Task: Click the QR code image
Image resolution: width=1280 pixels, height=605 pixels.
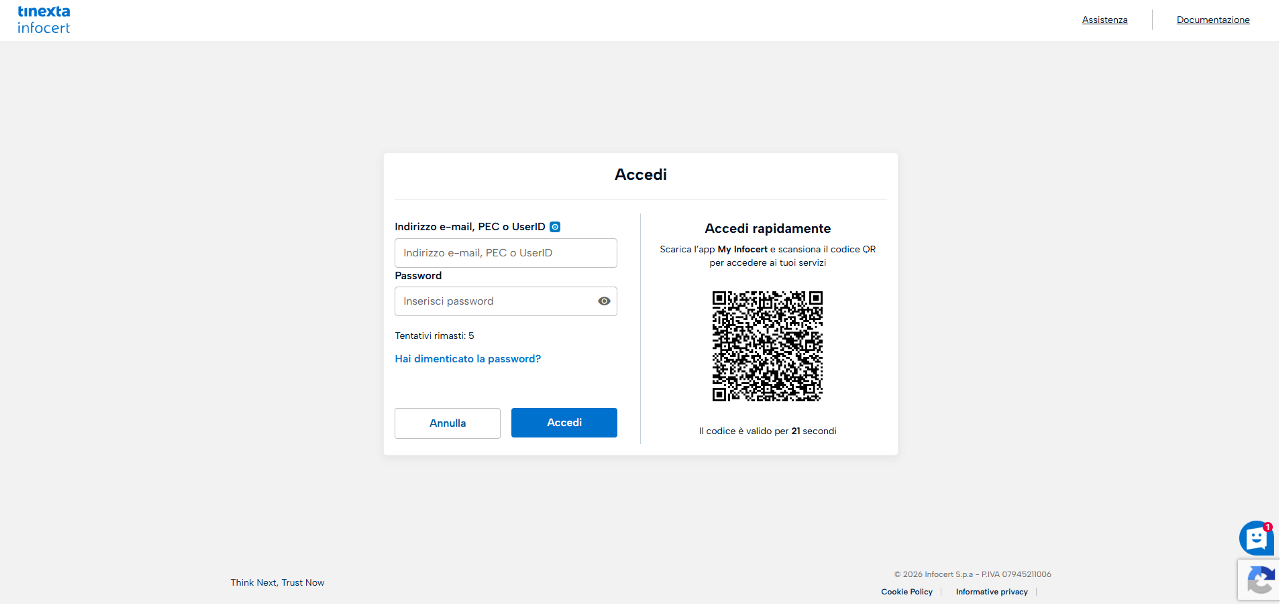Action: pyautogui.click(x=767, y=346)
